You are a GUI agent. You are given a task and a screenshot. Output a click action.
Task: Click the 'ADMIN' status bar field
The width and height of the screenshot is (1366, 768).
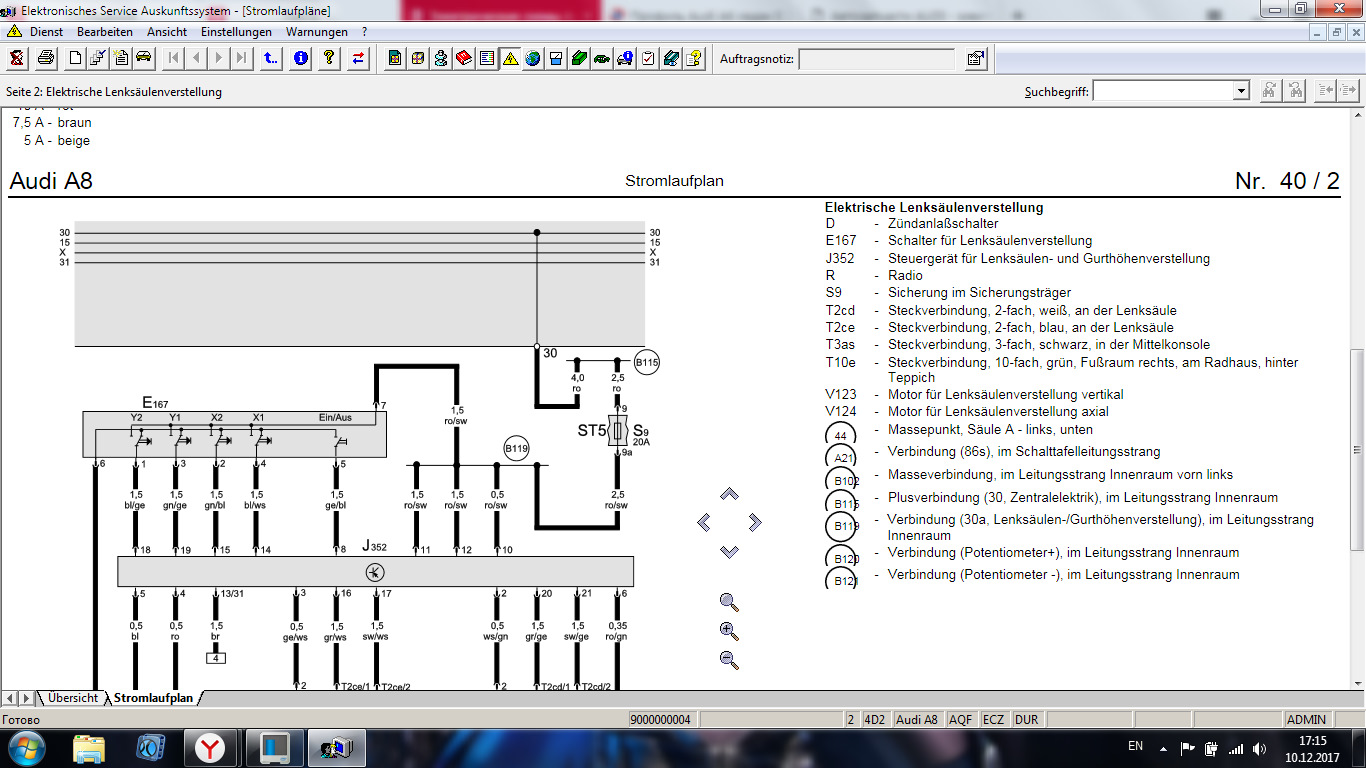coord(1306,719)
